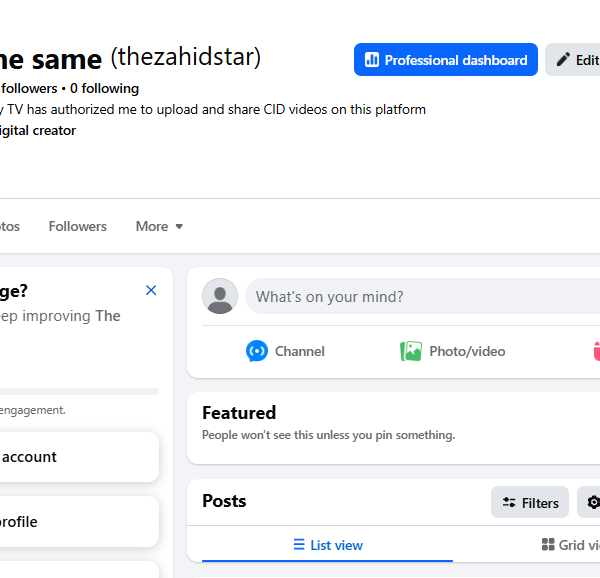Click the thezahidstar username text
This screenshot has height=578, width=600.
(x=186, y=57)
